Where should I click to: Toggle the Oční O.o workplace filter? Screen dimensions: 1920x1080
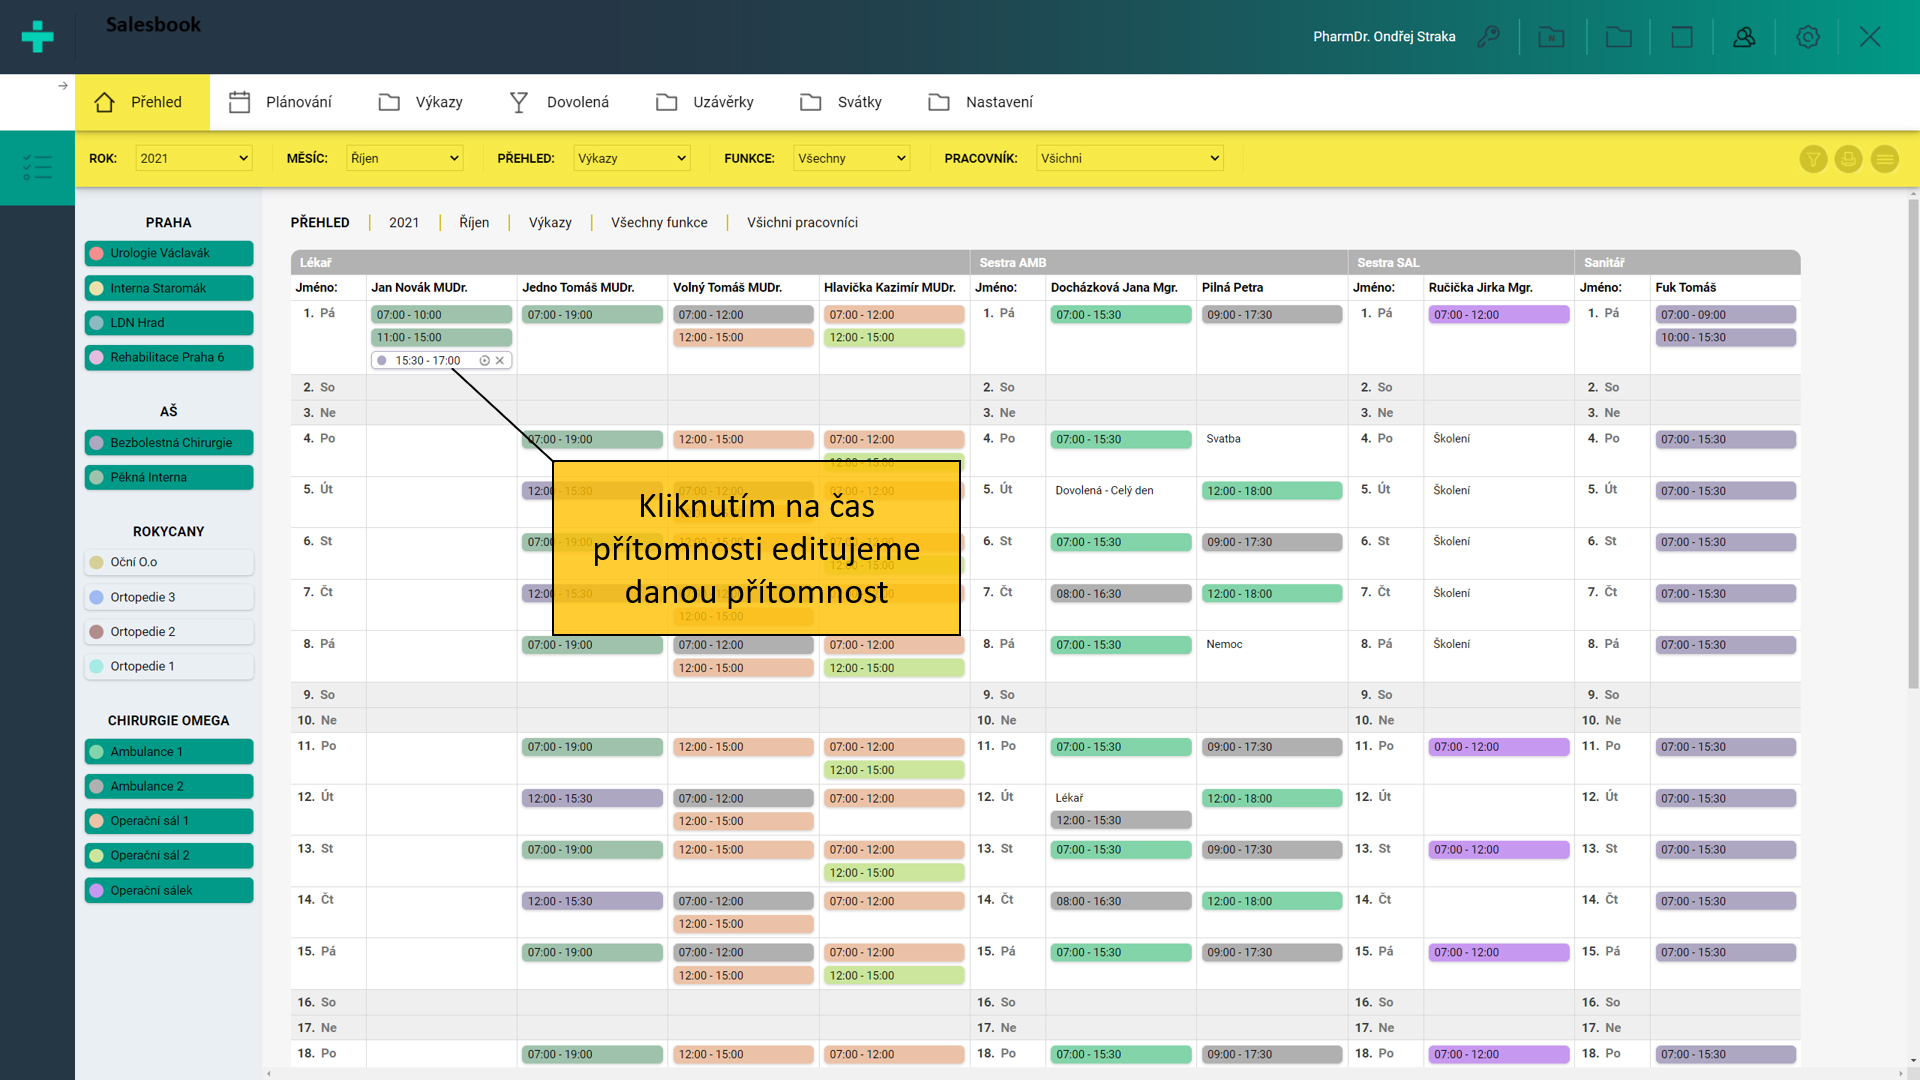click(169, 563)
